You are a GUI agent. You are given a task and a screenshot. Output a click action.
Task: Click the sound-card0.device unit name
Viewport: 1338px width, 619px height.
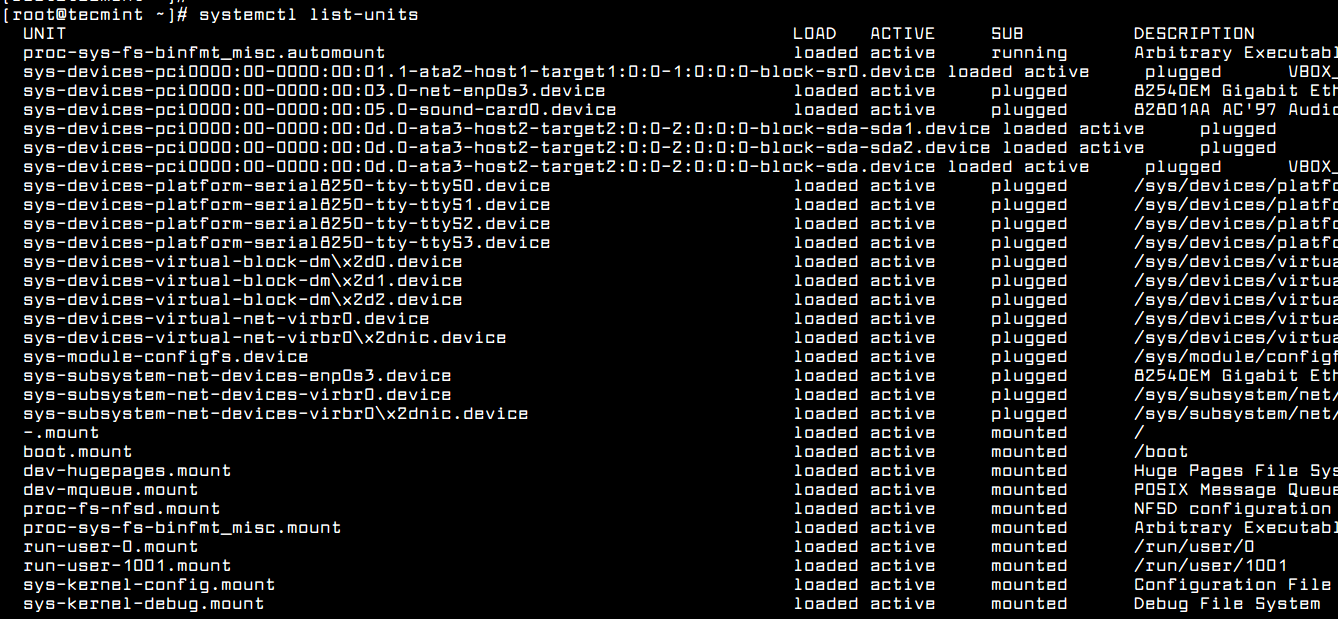[x=320, y=110]
